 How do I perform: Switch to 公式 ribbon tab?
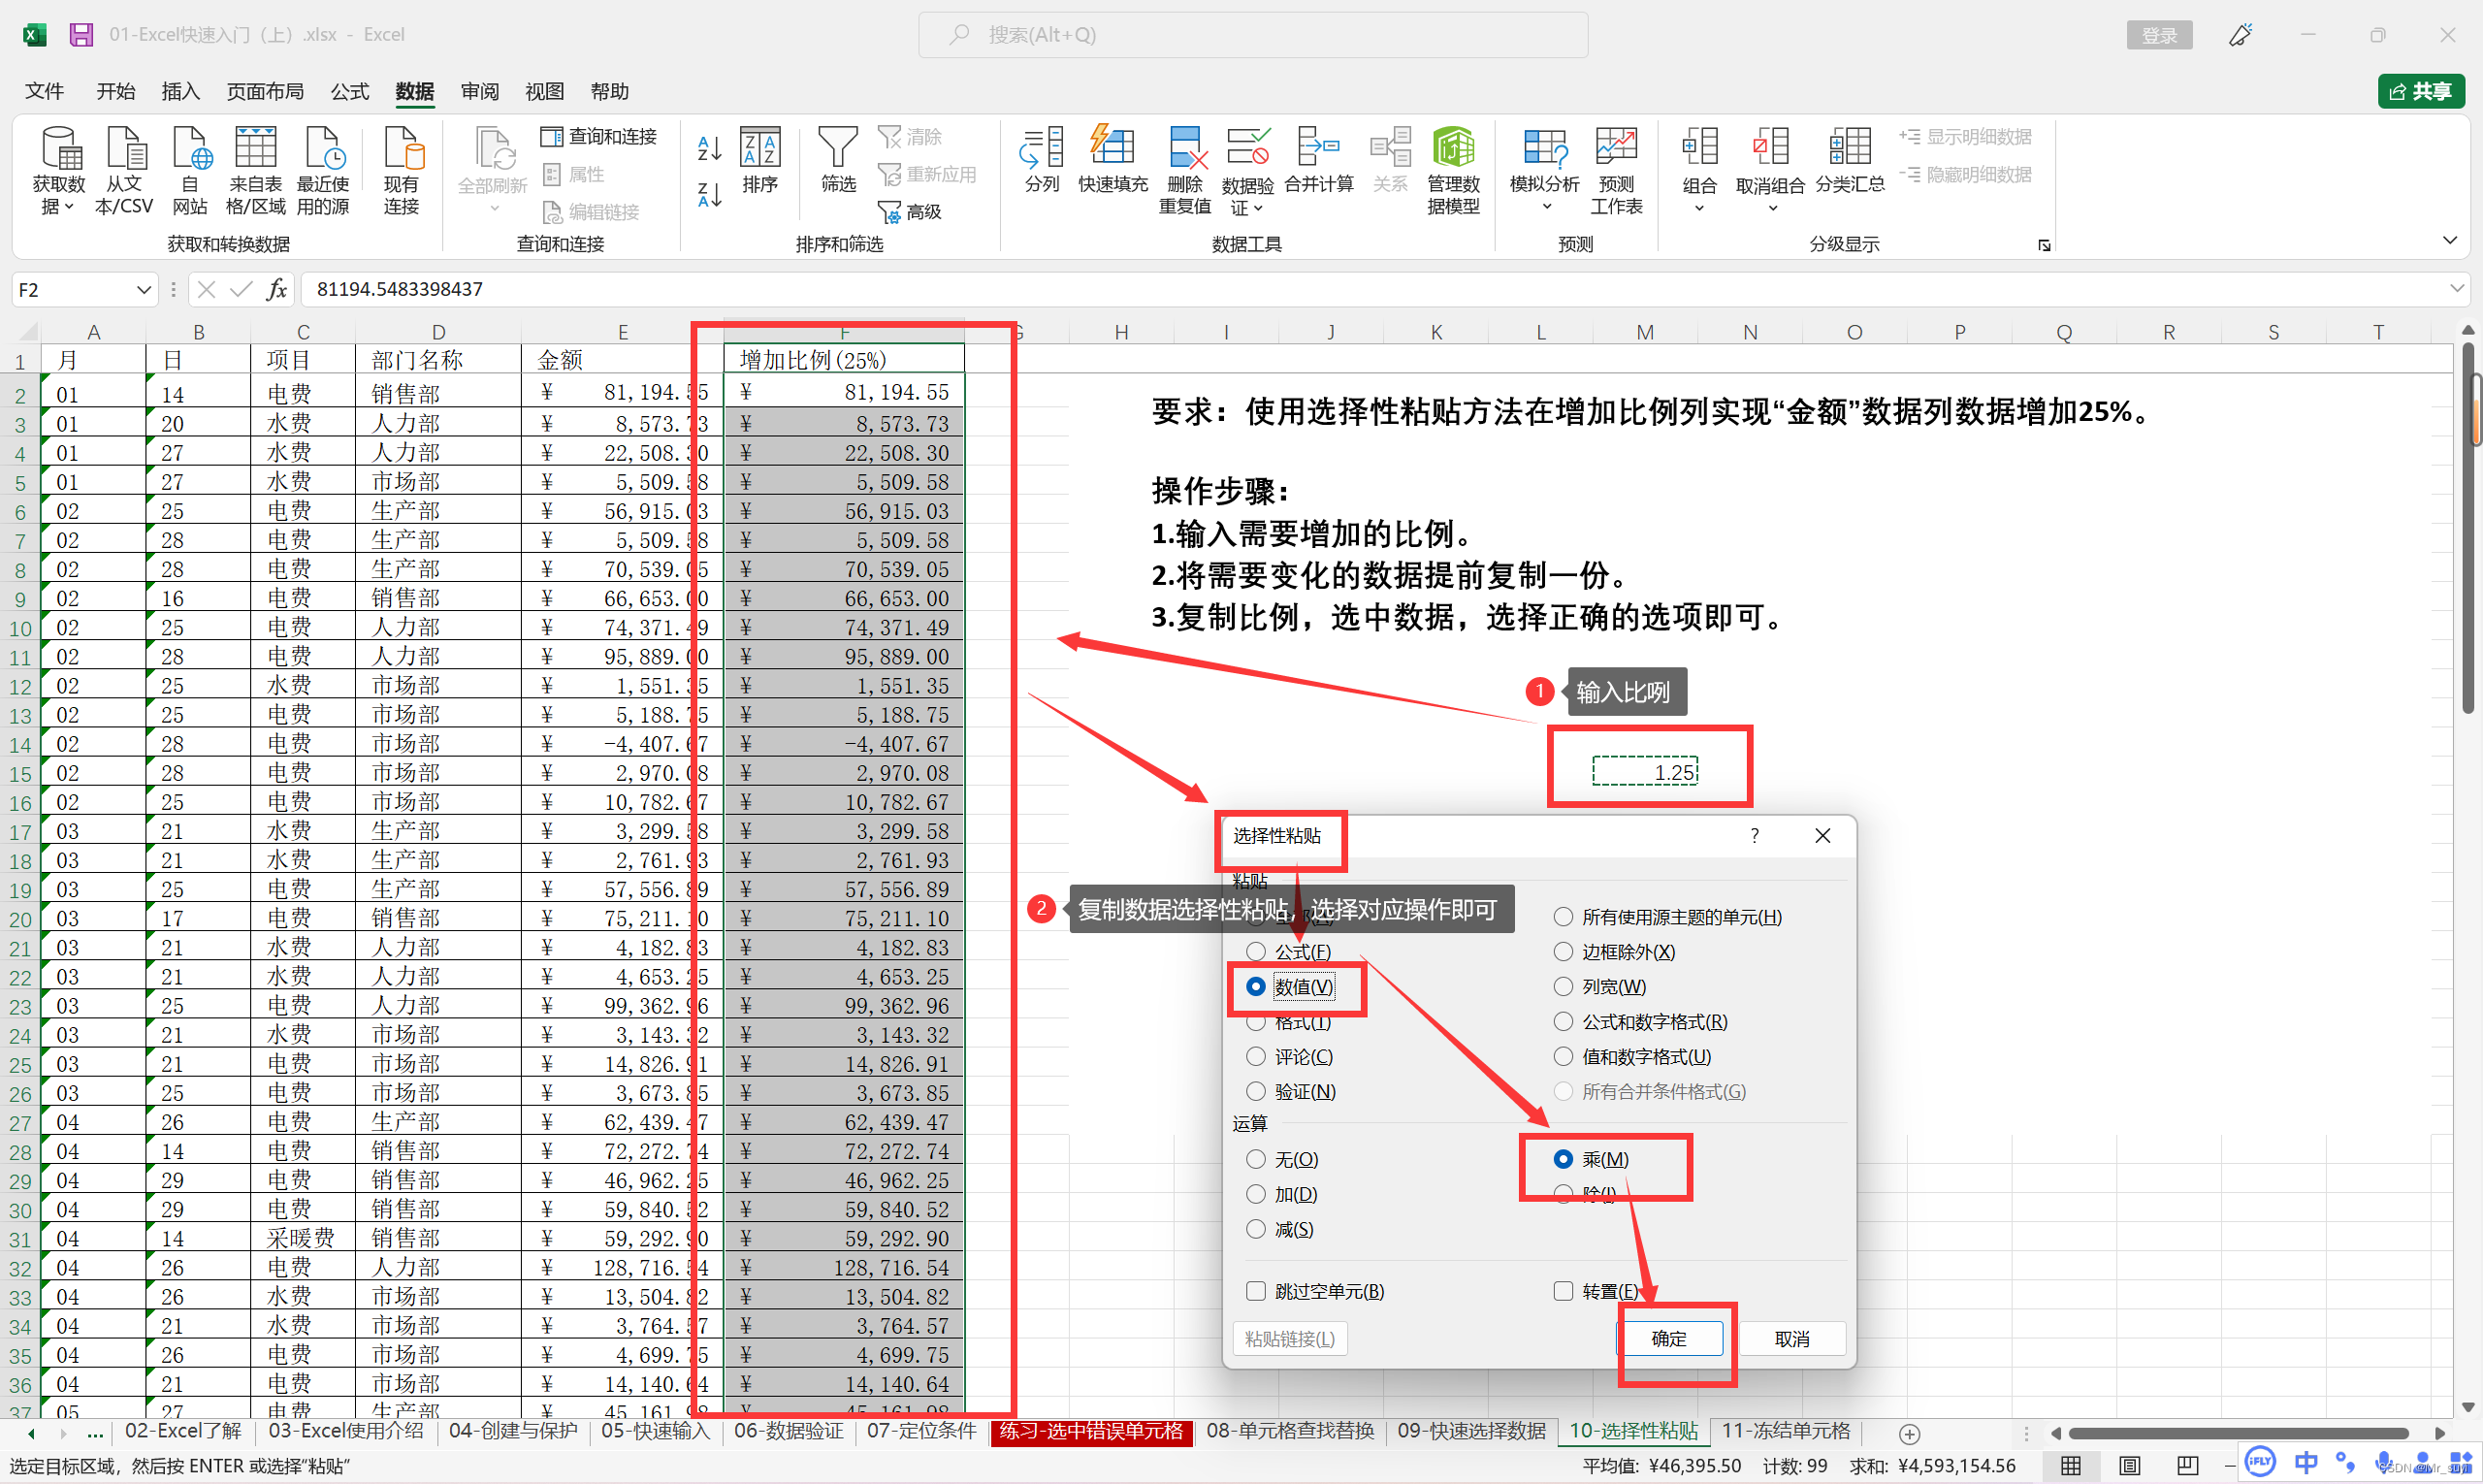coord(350,91)
